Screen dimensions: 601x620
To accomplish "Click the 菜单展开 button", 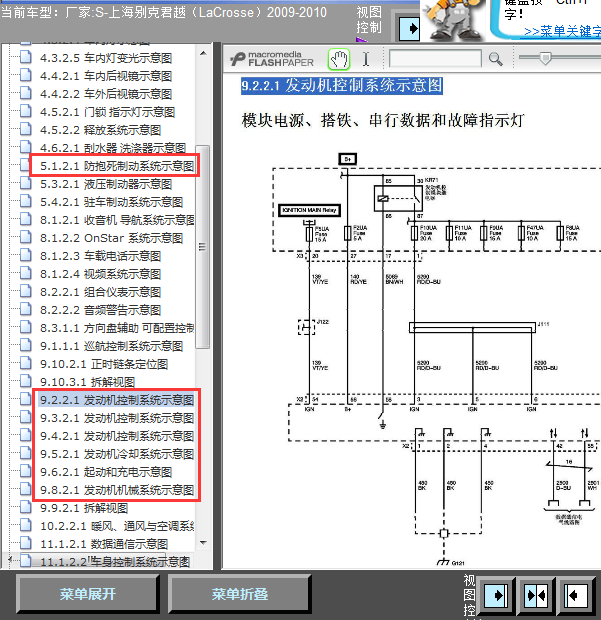I will 88,594.
